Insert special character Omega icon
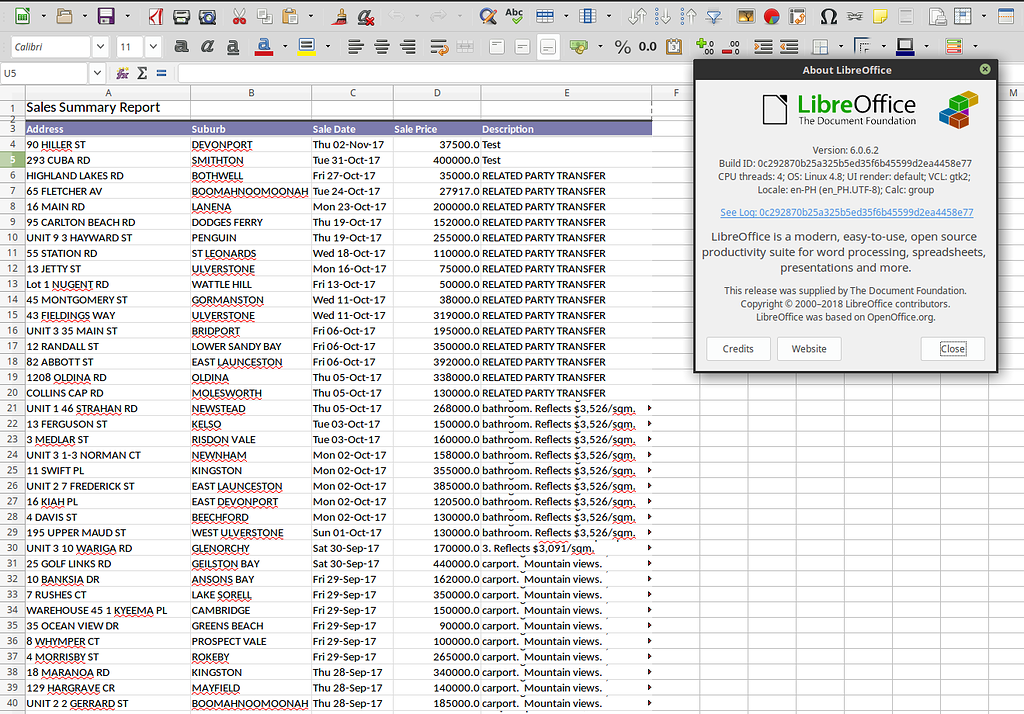The width and height of the screenshot is (1024, 714). point(828,16)
